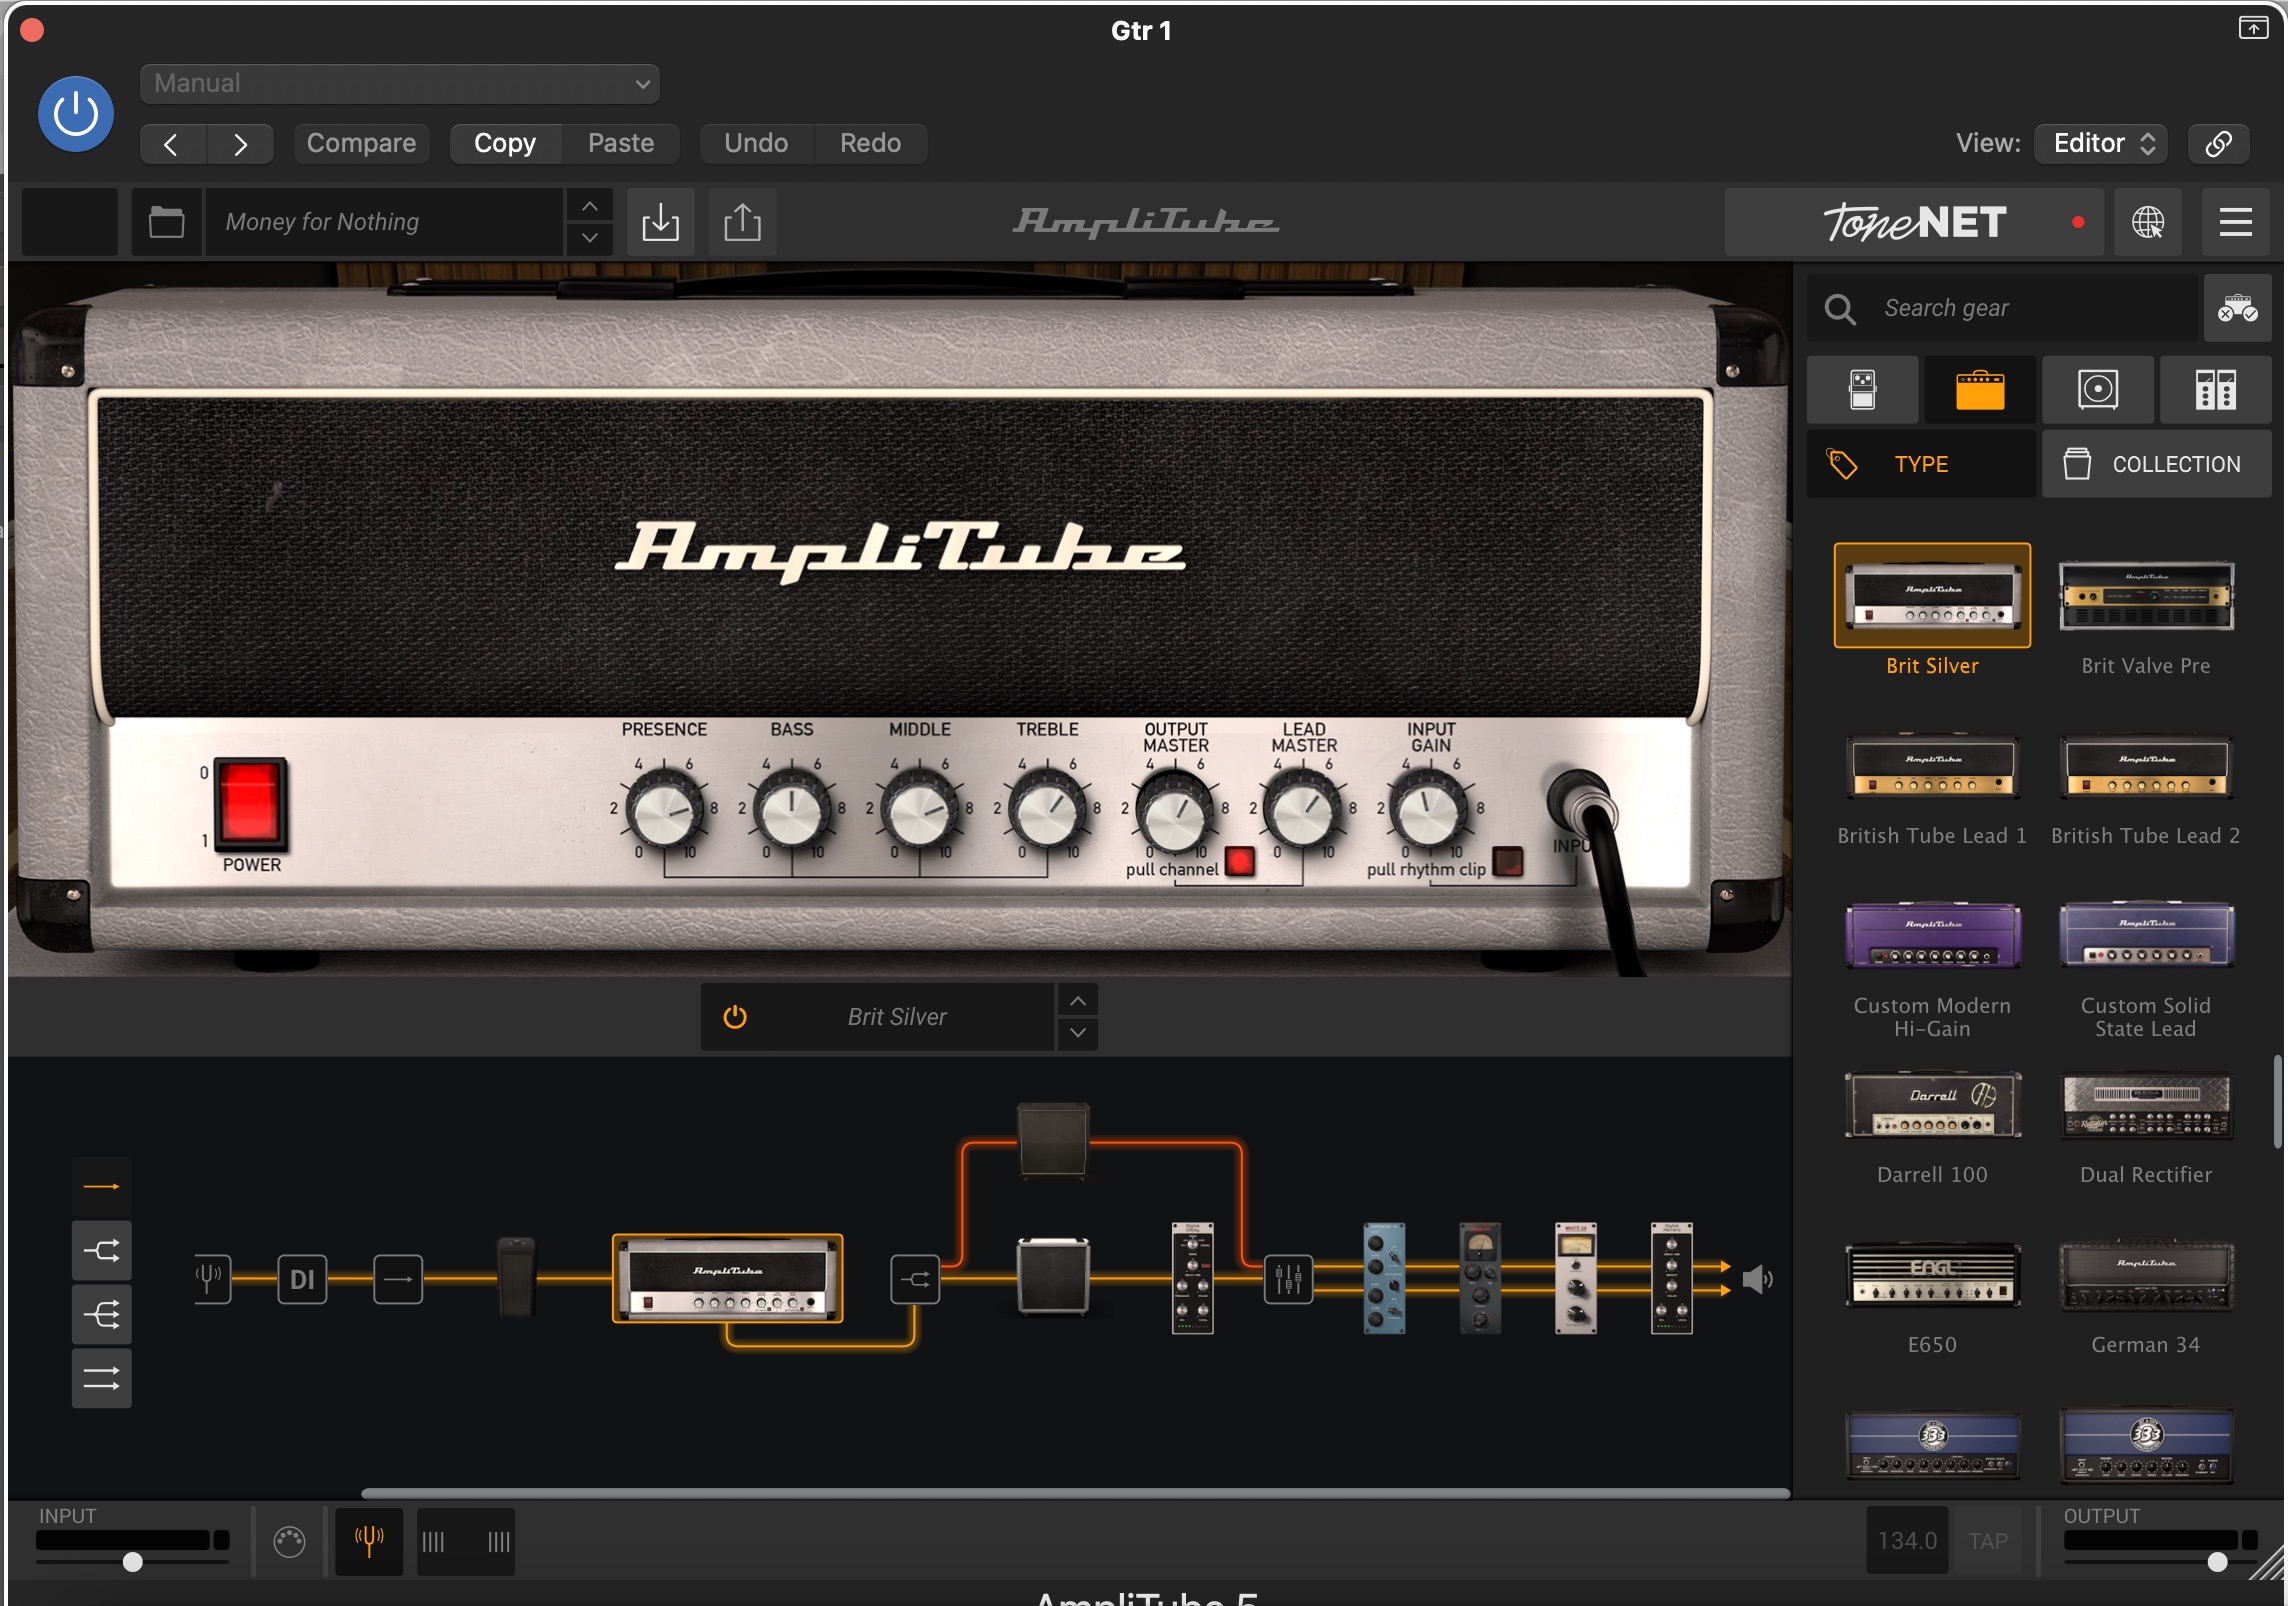Select the Darrell 100 amp
The image size is (2288, 1606).
click(x=1932, y=1105)
